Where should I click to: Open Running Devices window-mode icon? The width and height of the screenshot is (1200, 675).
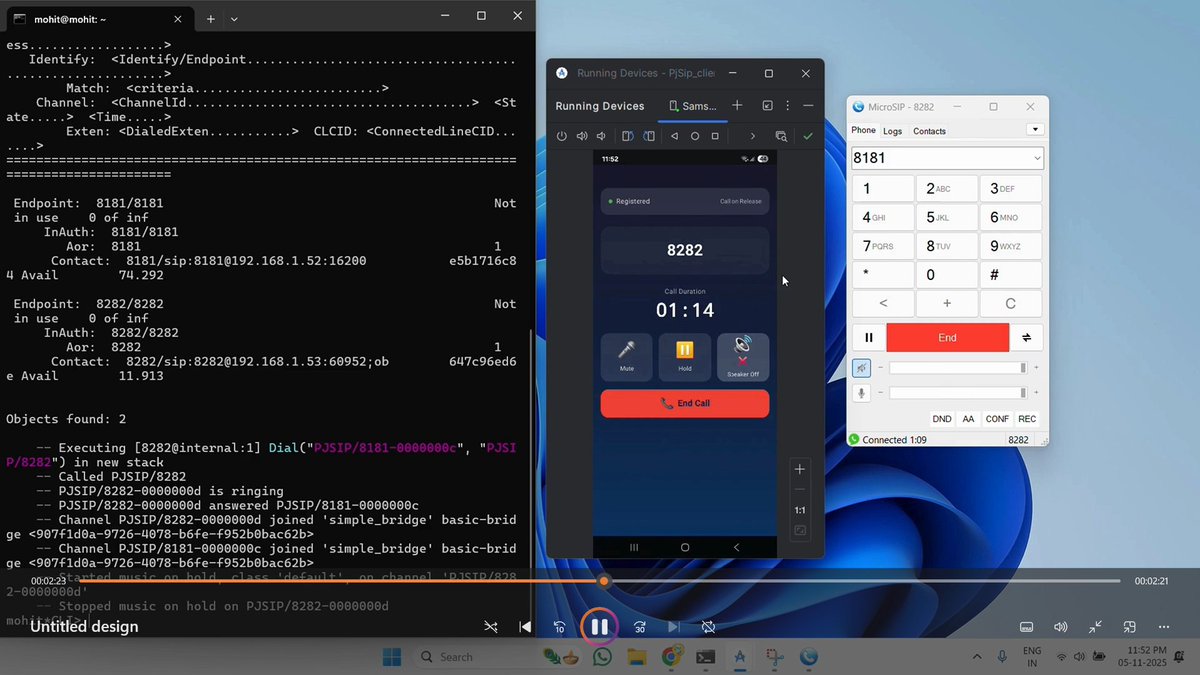coord(767,105)
